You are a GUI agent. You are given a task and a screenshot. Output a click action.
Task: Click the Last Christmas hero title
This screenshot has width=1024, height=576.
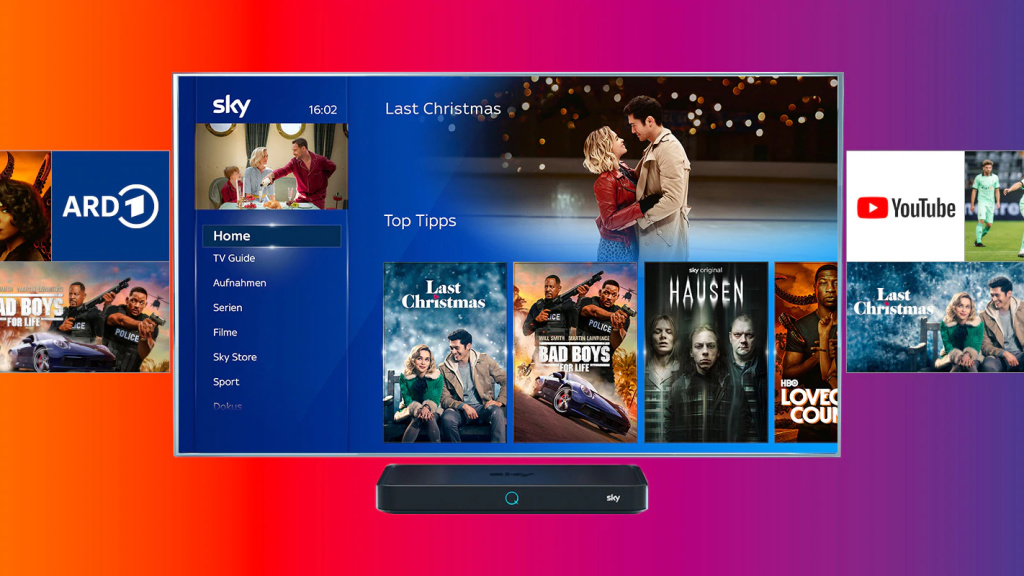point(443,108)
